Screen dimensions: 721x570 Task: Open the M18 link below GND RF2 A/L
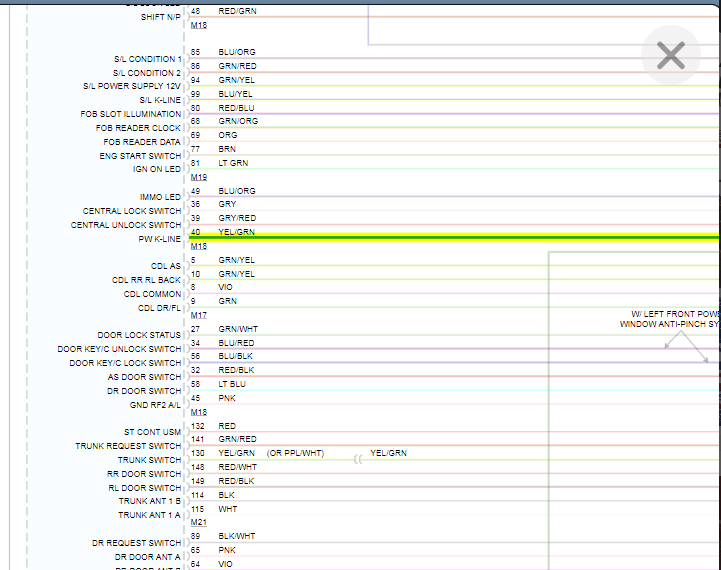tap(199, 412)
